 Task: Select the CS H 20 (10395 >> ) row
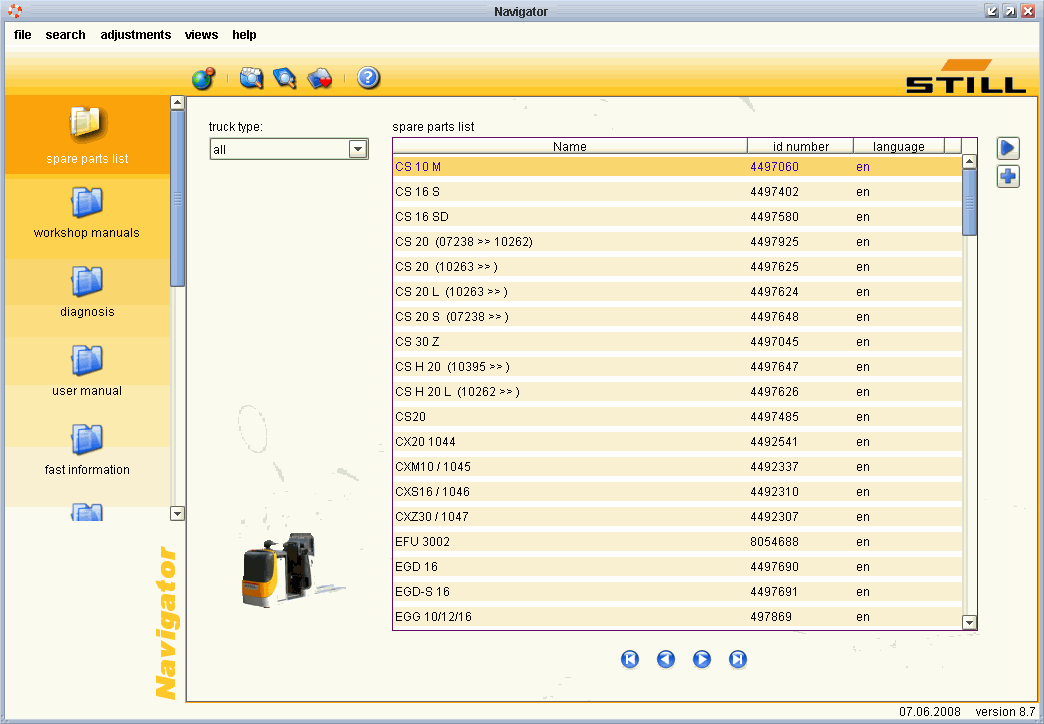[677, 367]
